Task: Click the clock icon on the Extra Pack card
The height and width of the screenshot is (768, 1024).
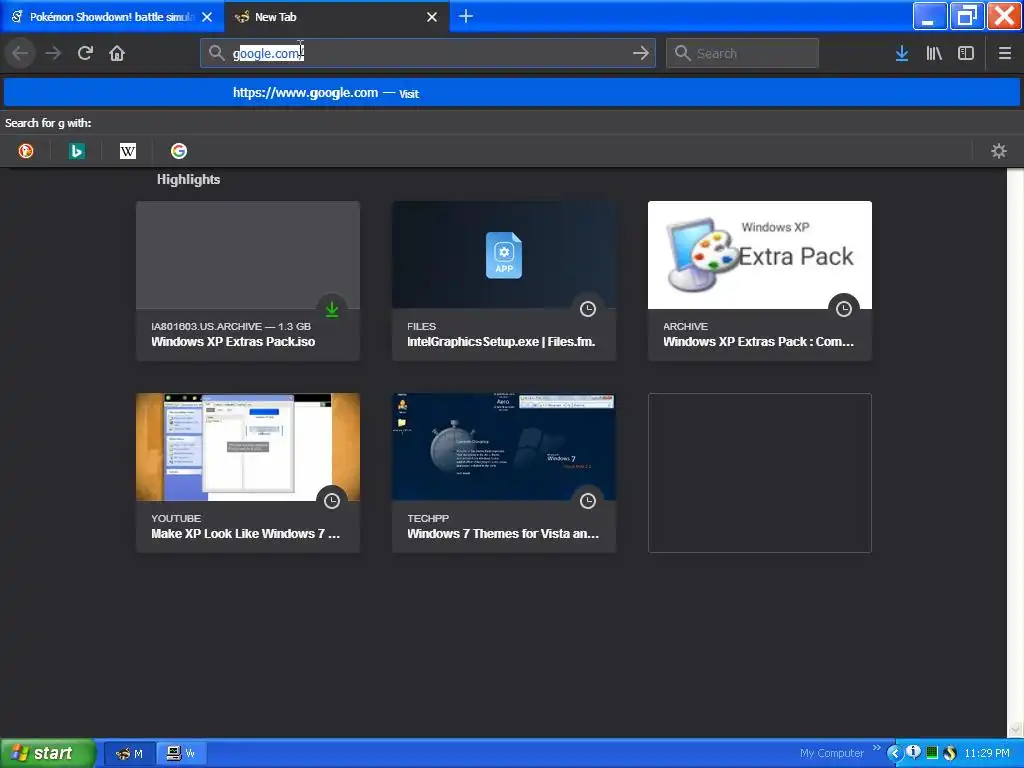Action: pyautogui.click(x=844, y=309)
